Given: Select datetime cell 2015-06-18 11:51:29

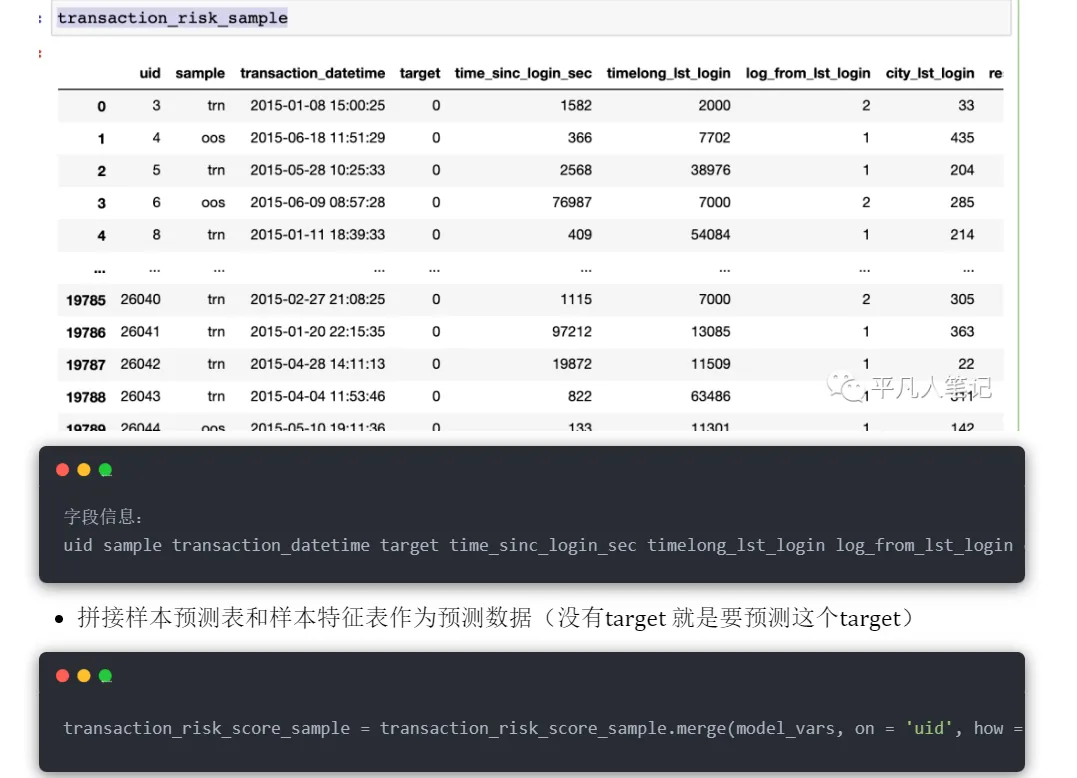Looking at the screenshot, I should (317, 138).
